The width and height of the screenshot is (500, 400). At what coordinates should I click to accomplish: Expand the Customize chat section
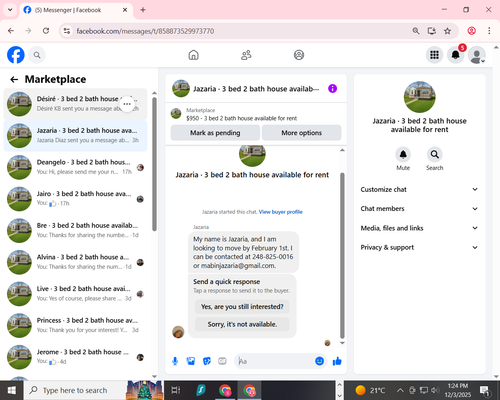[419, 189]
